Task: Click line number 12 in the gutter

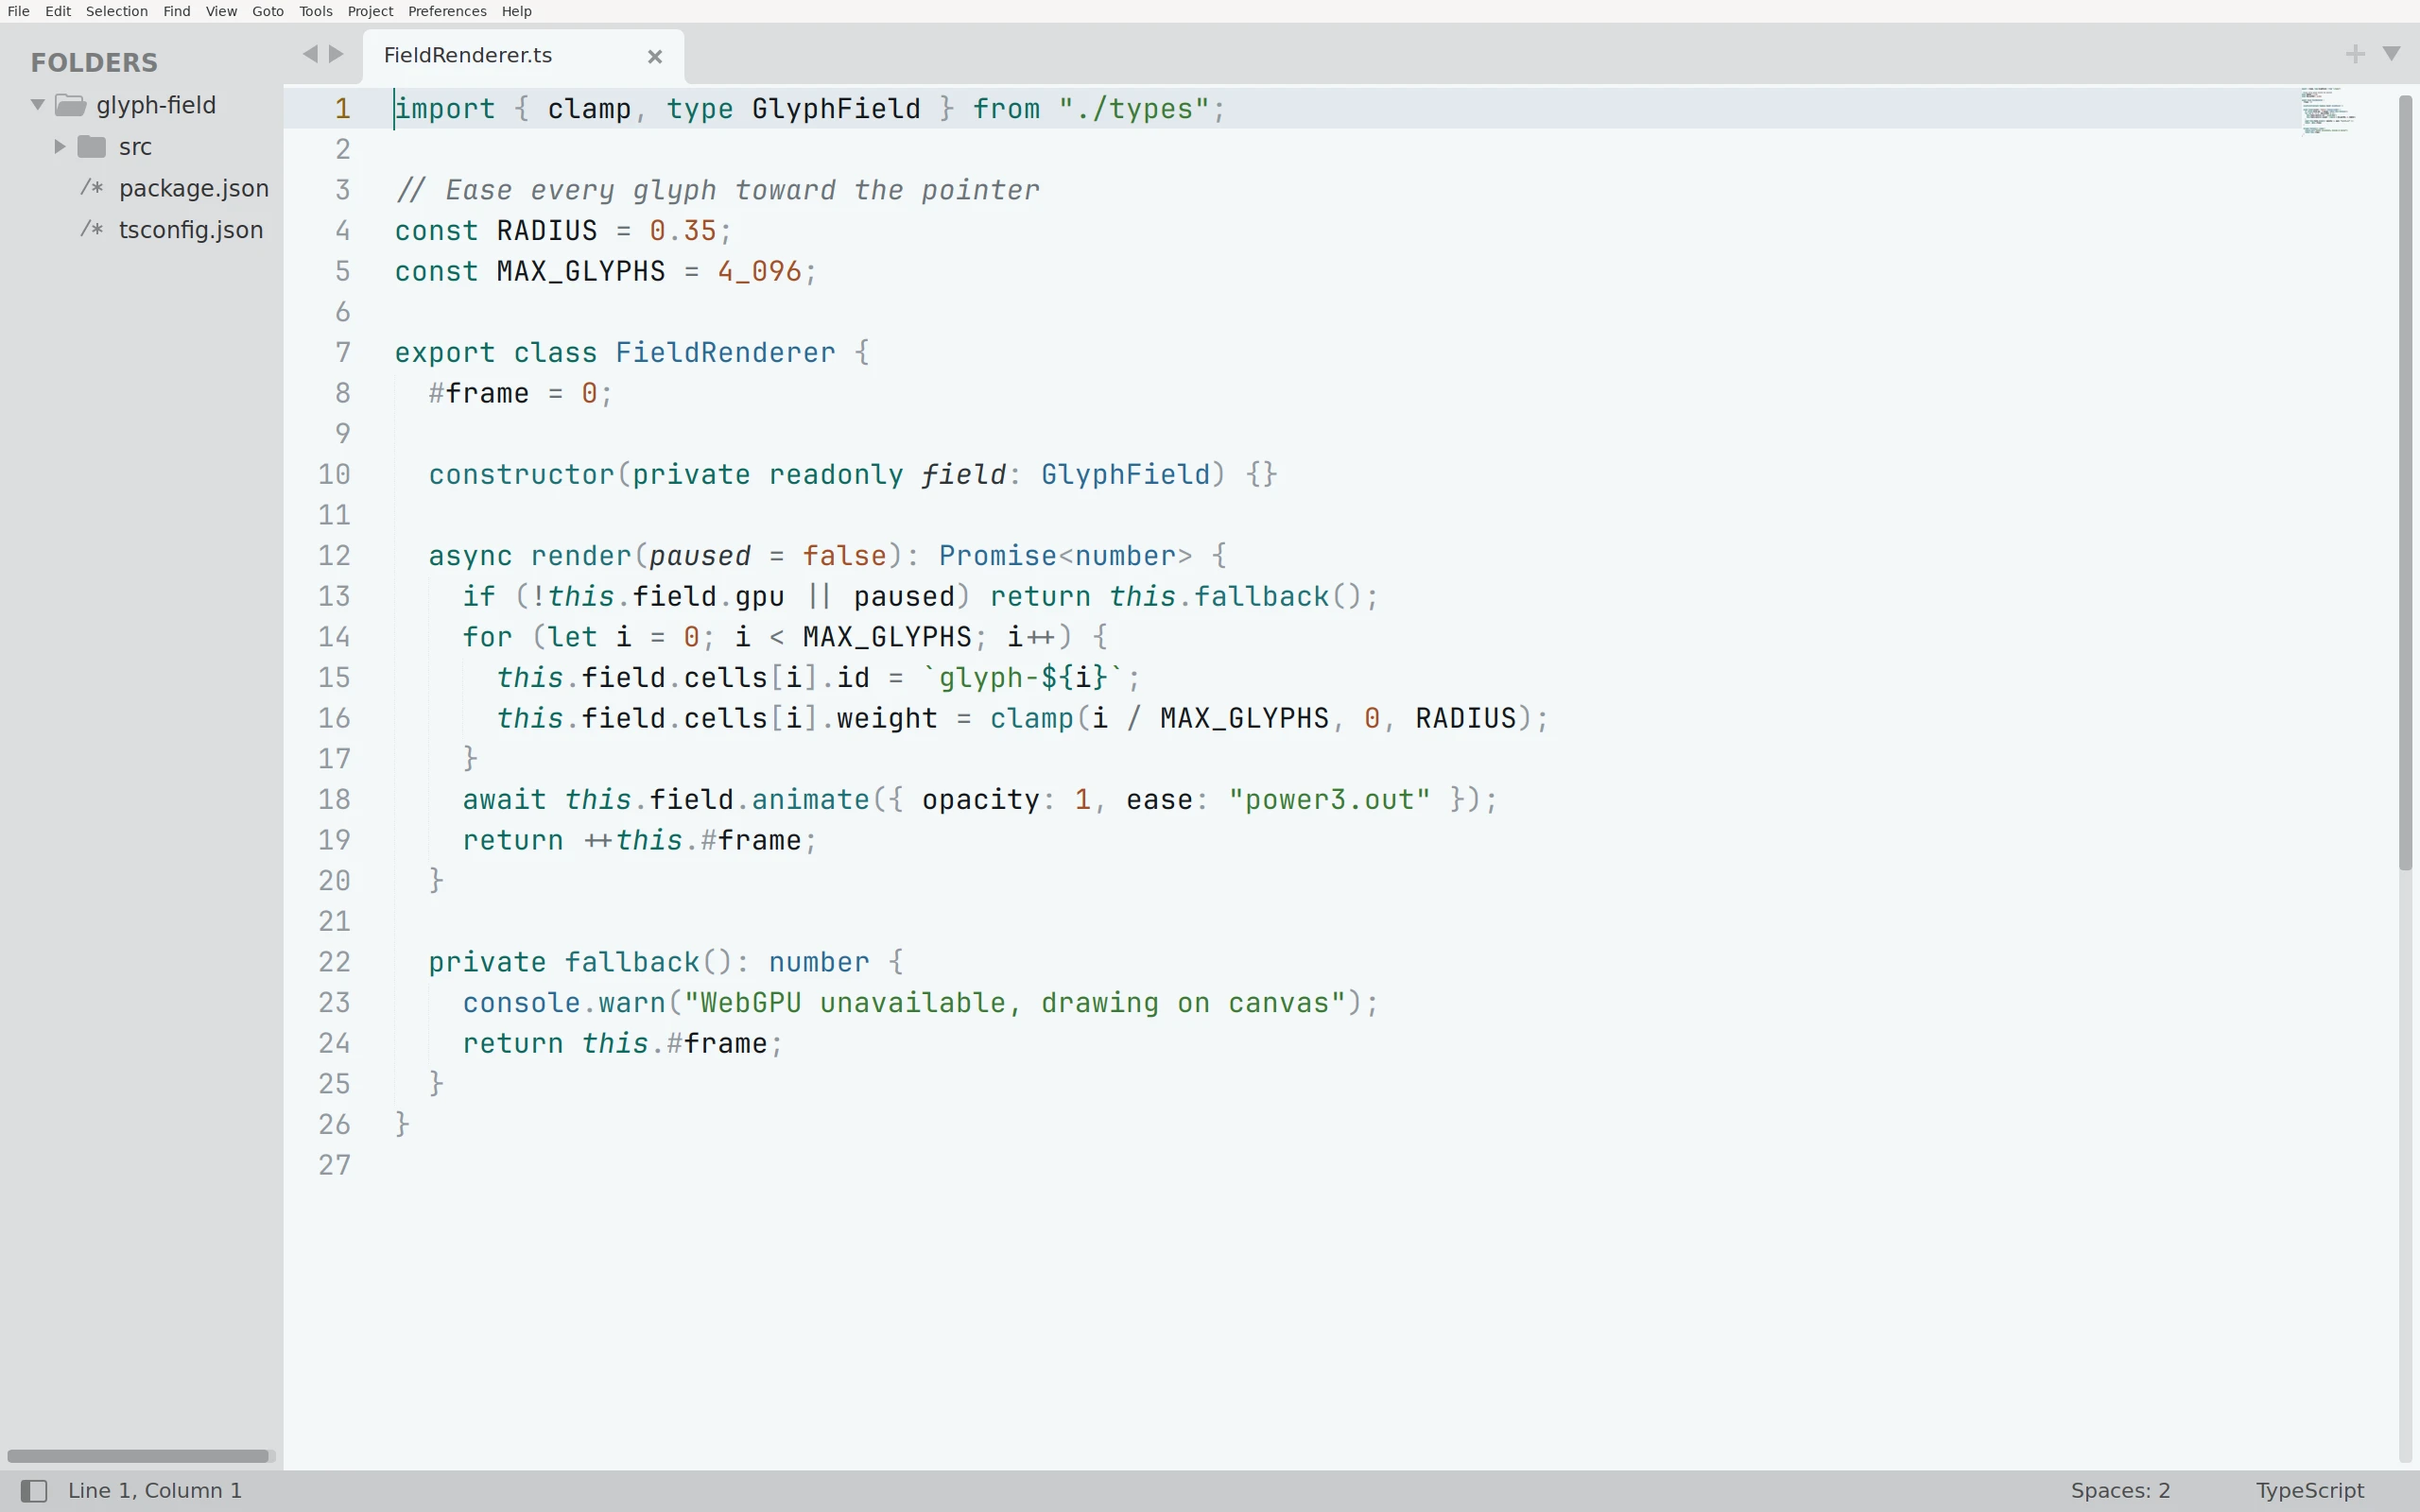Action: tap(334, 556)
